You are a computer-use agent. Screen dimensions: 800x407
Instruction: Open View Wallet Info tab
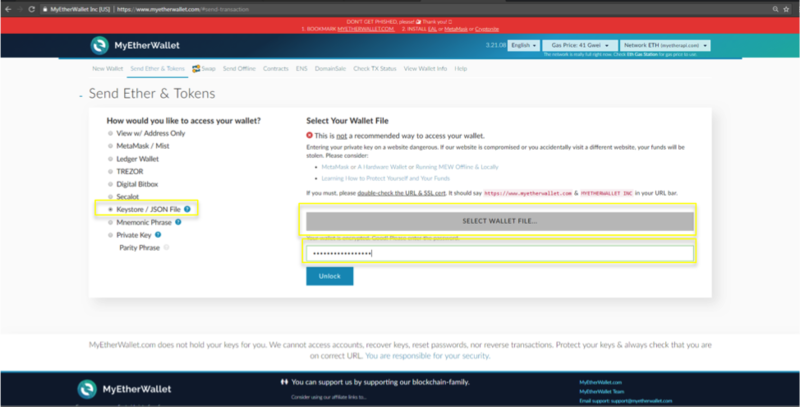(426, 68)
